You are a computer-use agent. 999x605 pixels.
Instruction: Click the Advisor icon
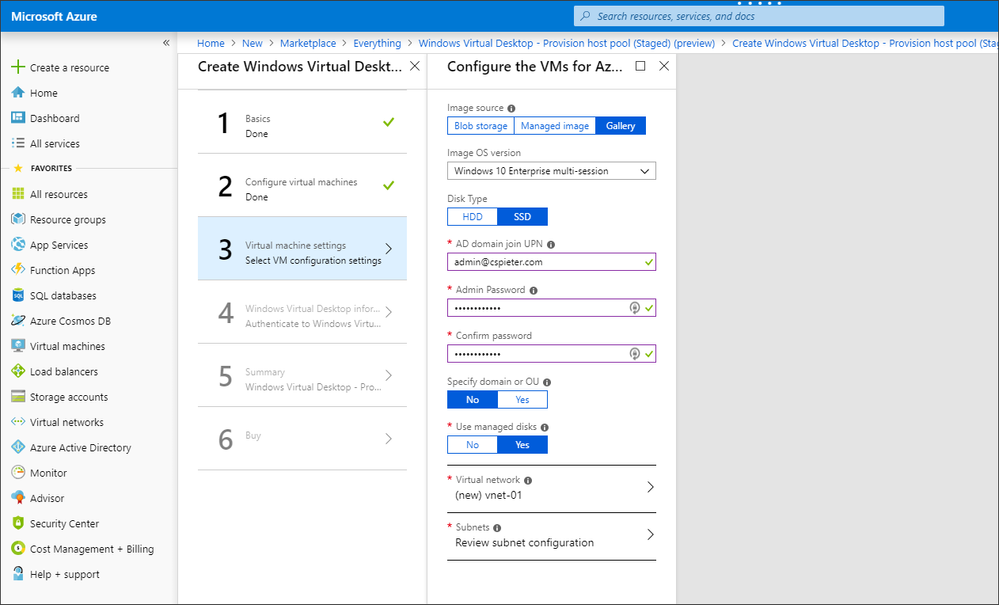(18, 497)
